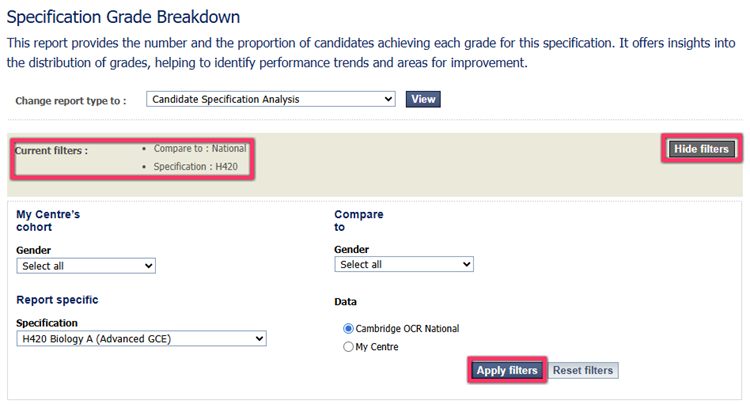Click the report description paragraph
This screenshot has width=750, height=404.
click(370, 53)
